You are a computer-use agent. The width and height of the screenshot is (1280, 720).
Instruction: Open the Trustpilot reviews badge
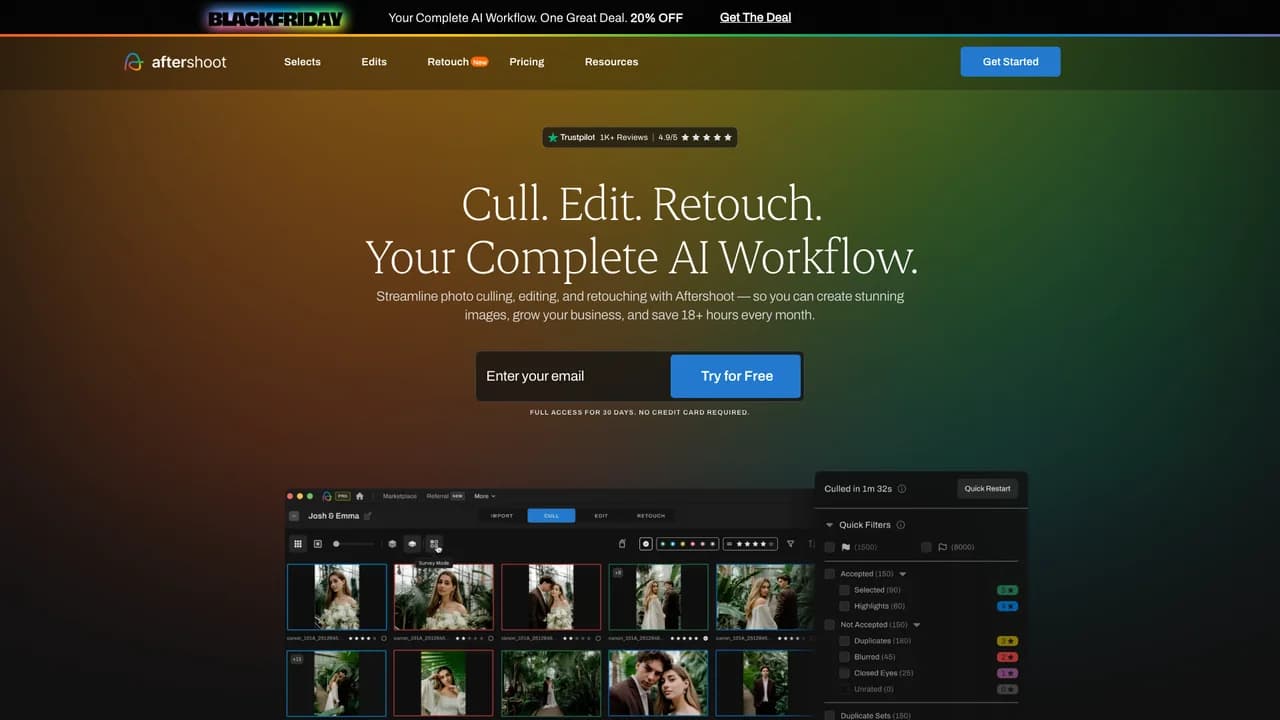pyautogui.click(x=640, y=137)
